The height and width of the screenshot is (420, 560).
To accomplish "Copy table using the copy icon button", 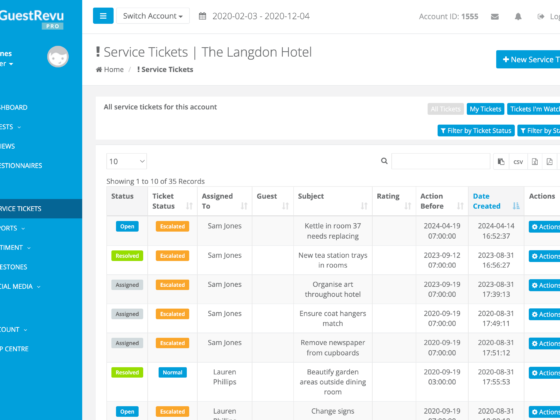I will (x=501, y=161).
